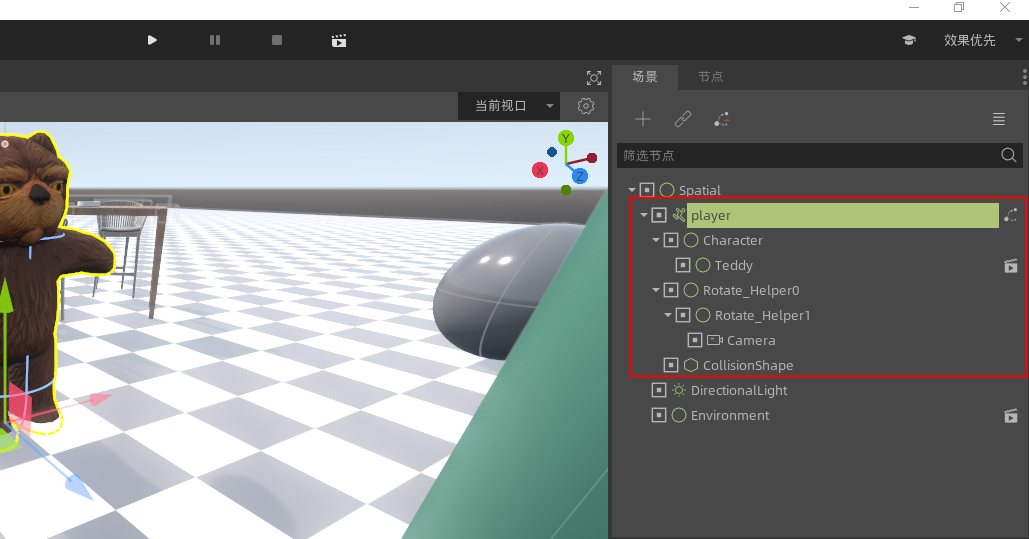
Task: Select the Spatial root node
Action: tap(700, 190)
